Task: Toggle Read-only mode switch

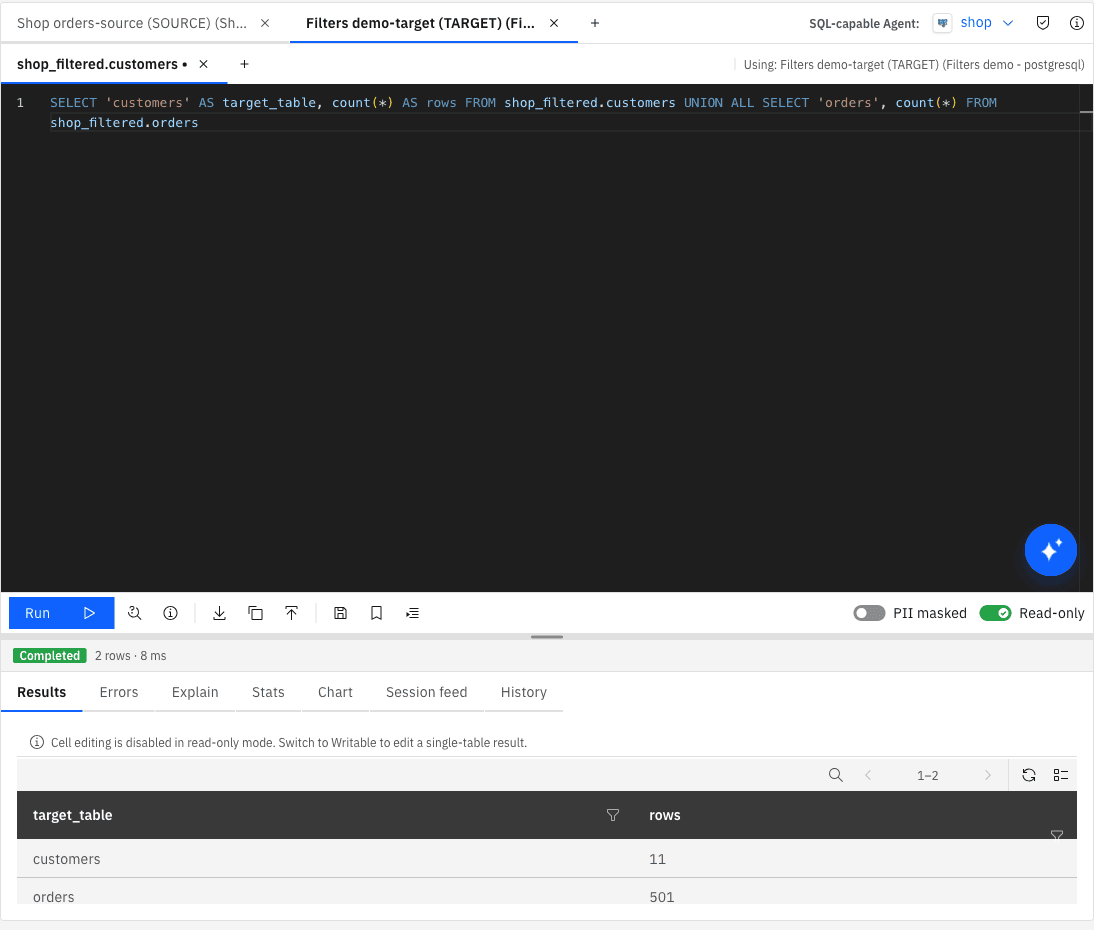Action: tap(996, 613)
